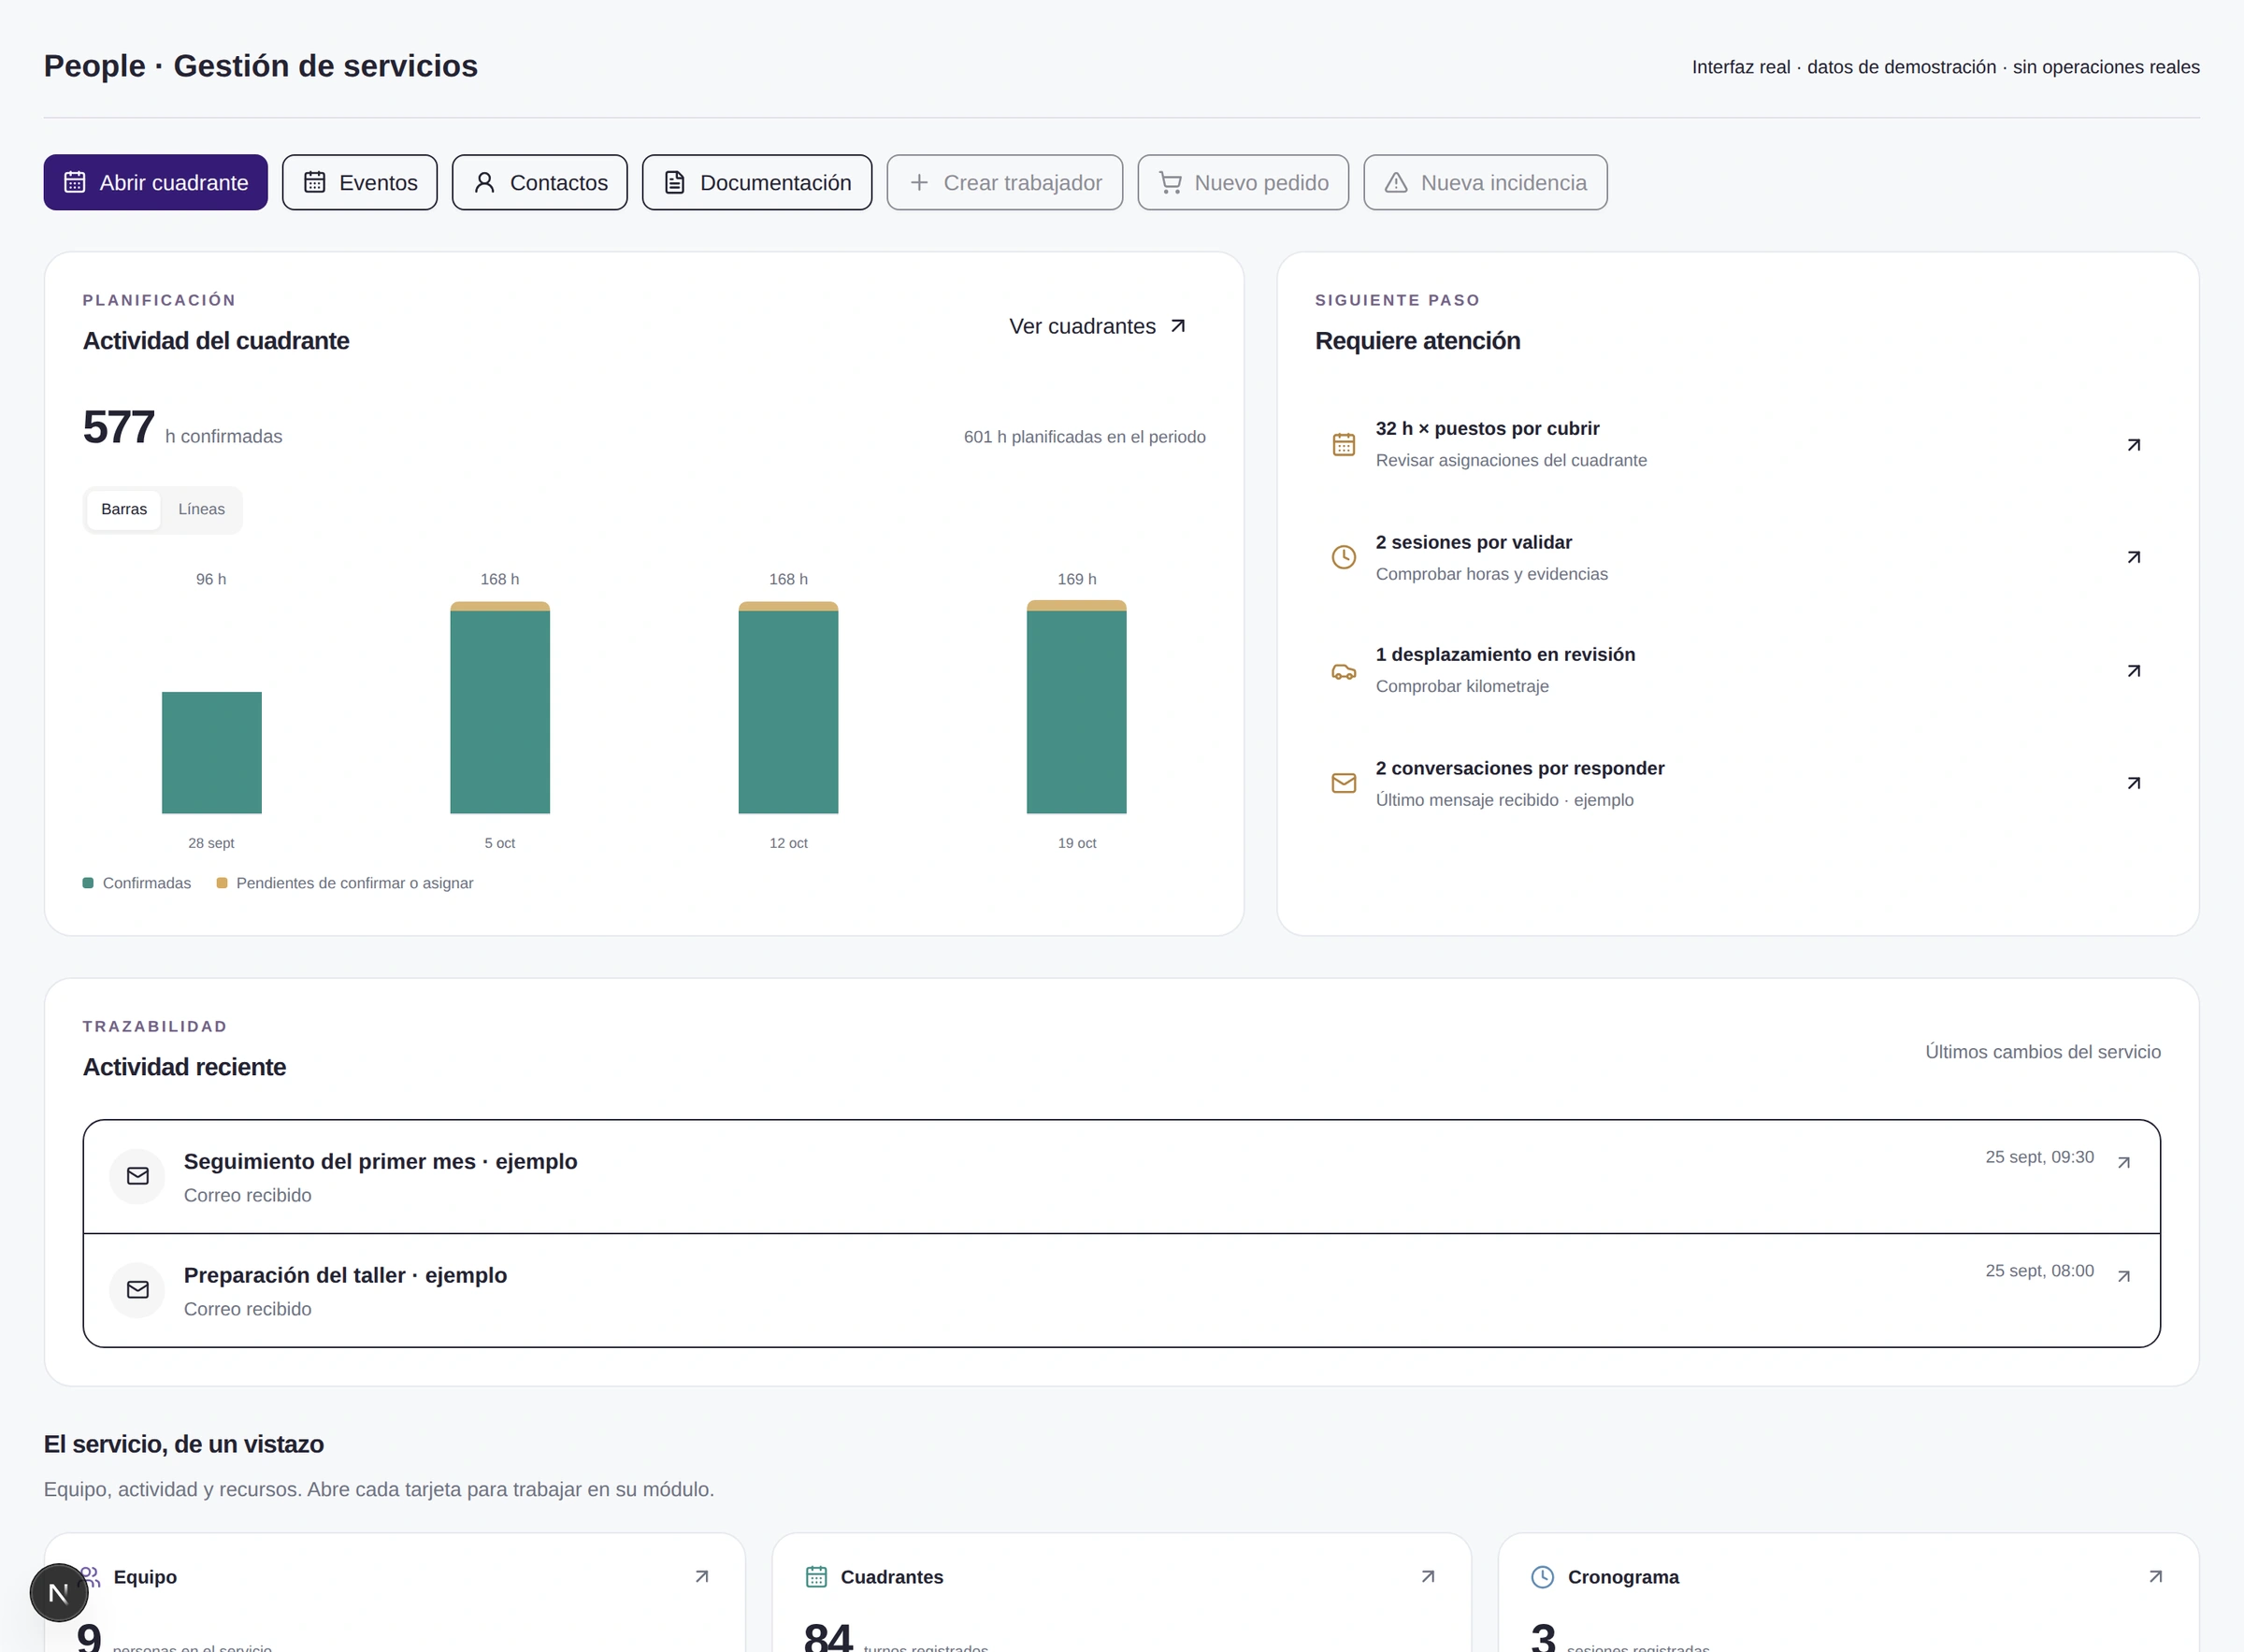This screenshot has height=1652, width=2244.
Task: Open arrow for 2 conversaciones por responder
Action: pos(2133,783)
